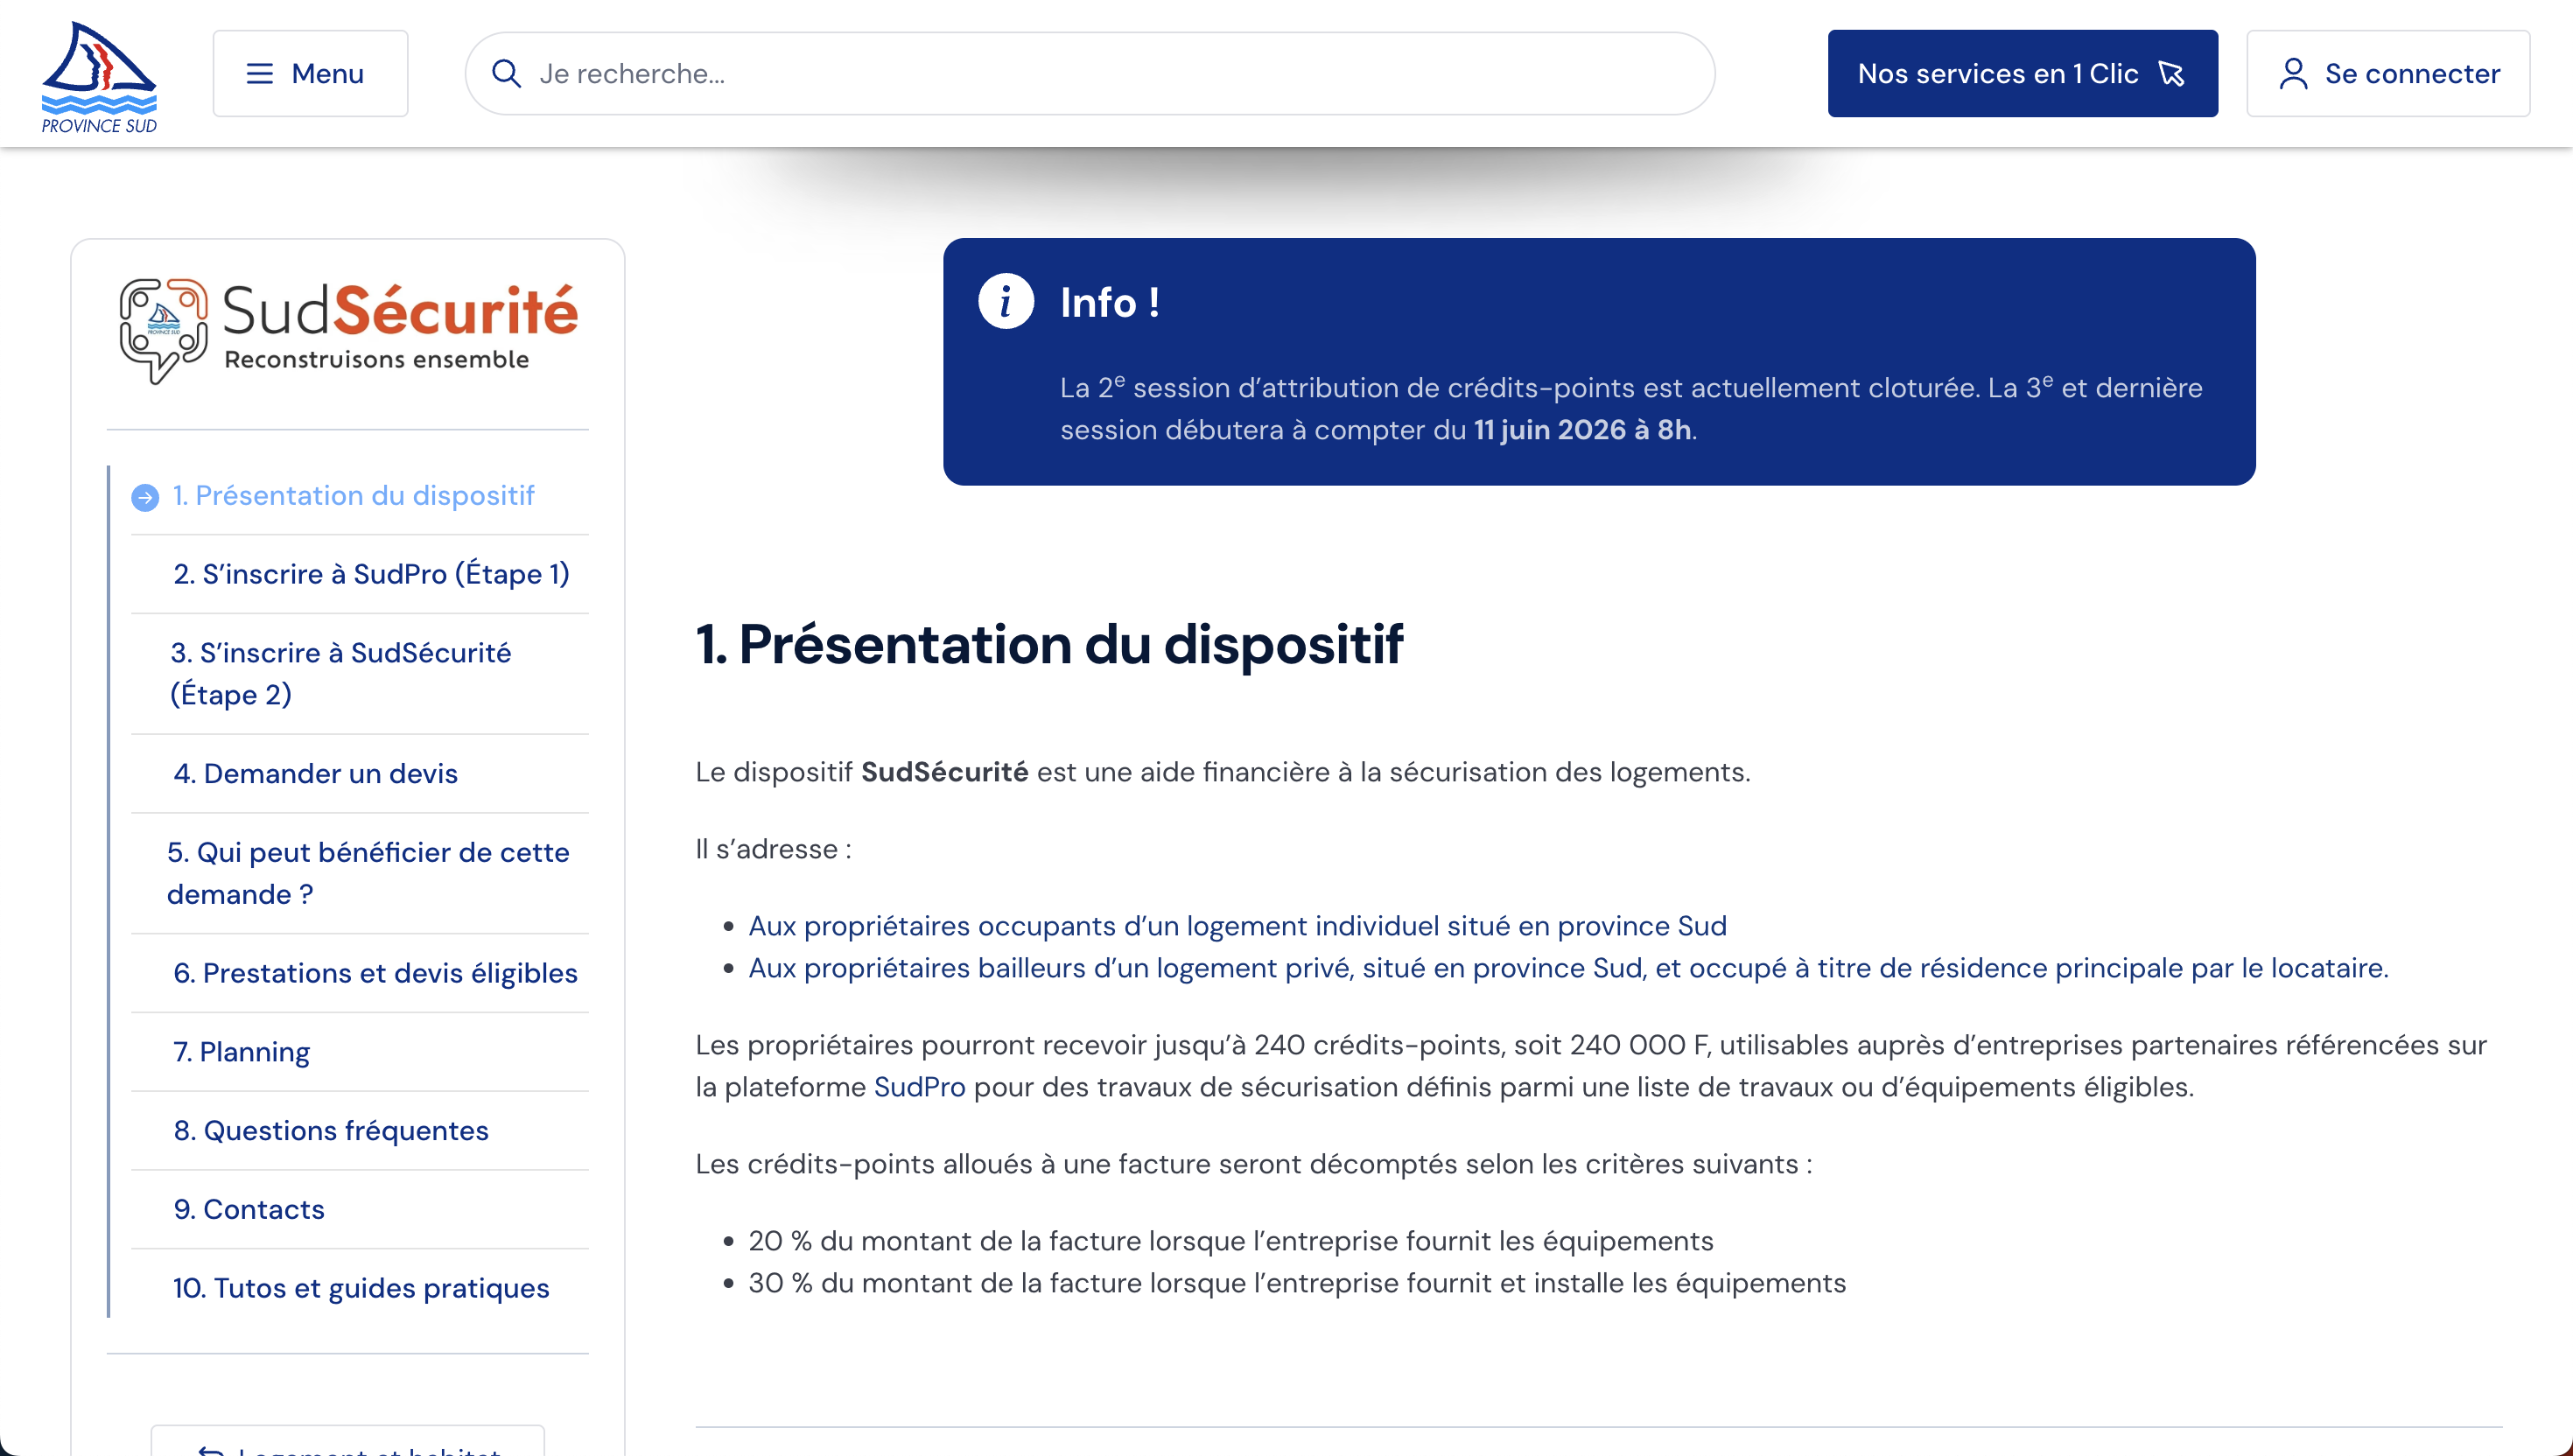Click the 'Info !' banner title
The width and height of the screenshot is (2573, 1456).
[x=1109, y=302]
